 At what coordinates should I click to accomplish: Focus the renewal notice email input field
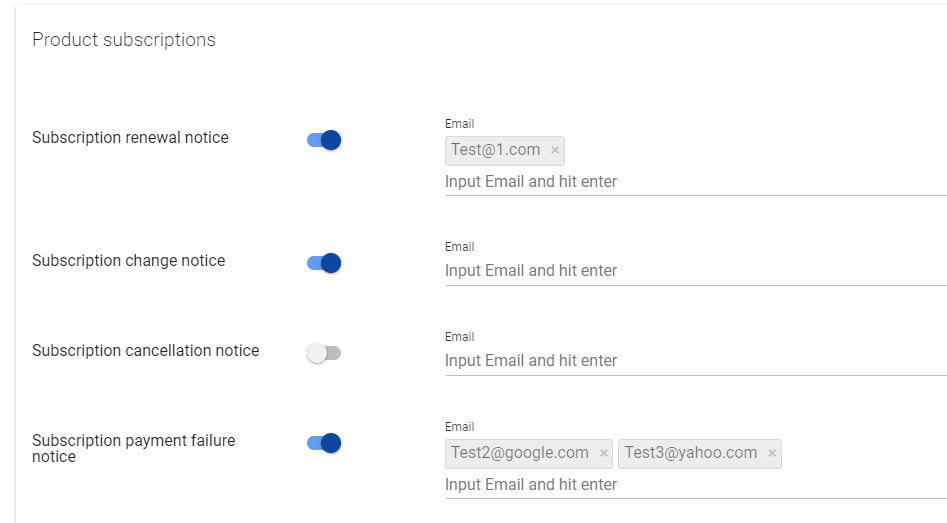coord(696,182)
